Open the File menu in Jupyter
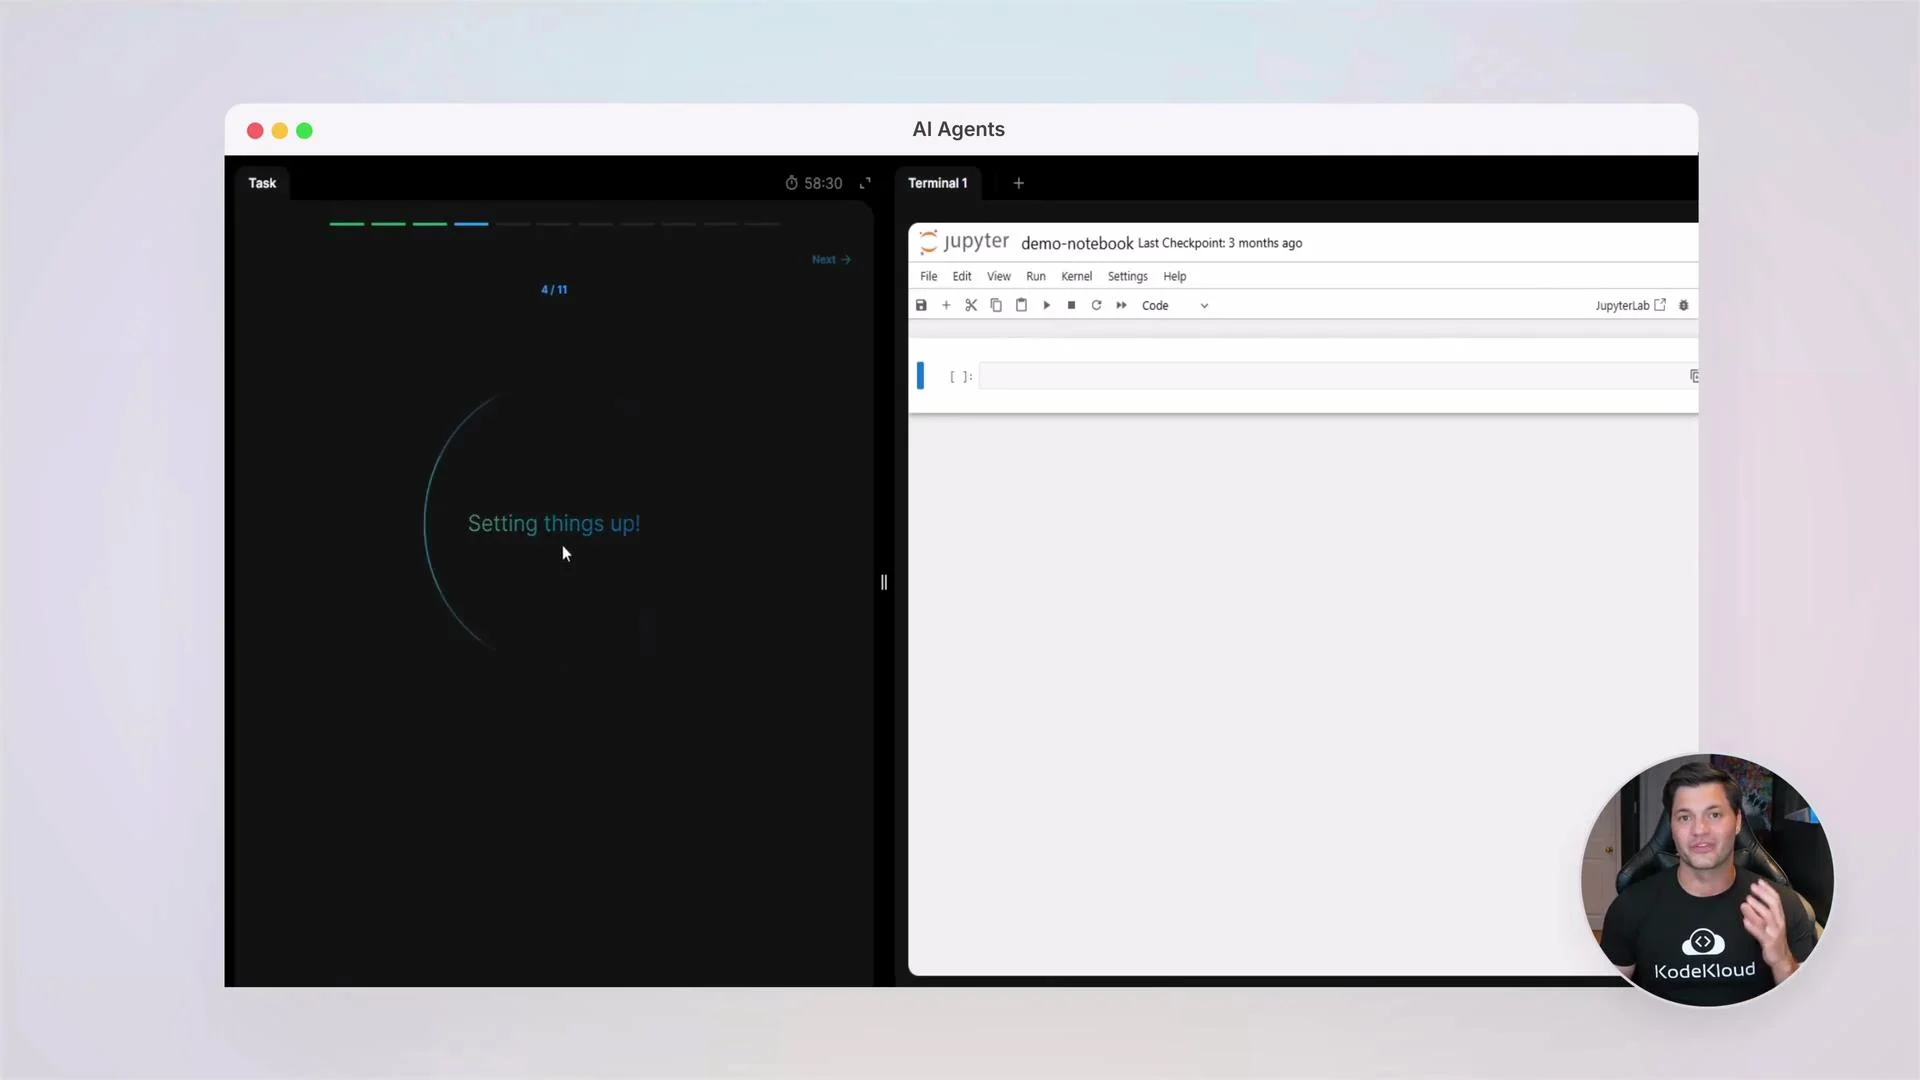Image resolution: width=1920 pixels, height=1080 pixels. [929, 276]
